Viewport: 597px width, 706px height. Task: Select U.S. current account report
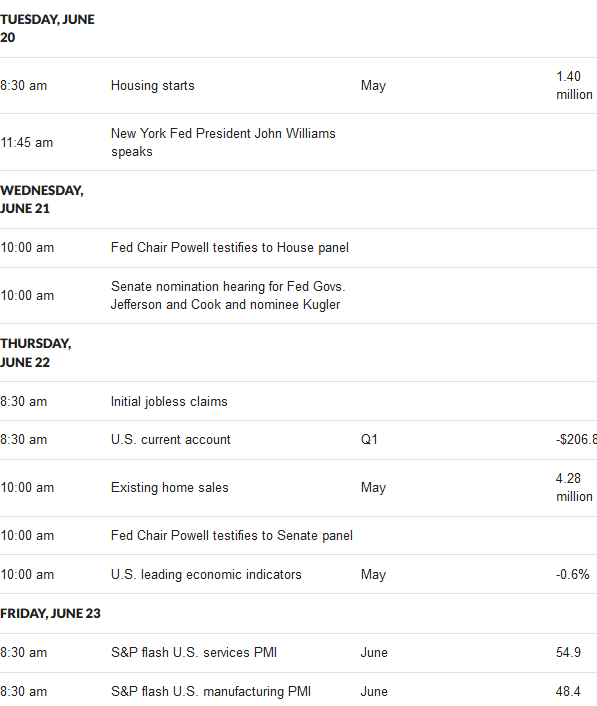[x=171, y=439]
